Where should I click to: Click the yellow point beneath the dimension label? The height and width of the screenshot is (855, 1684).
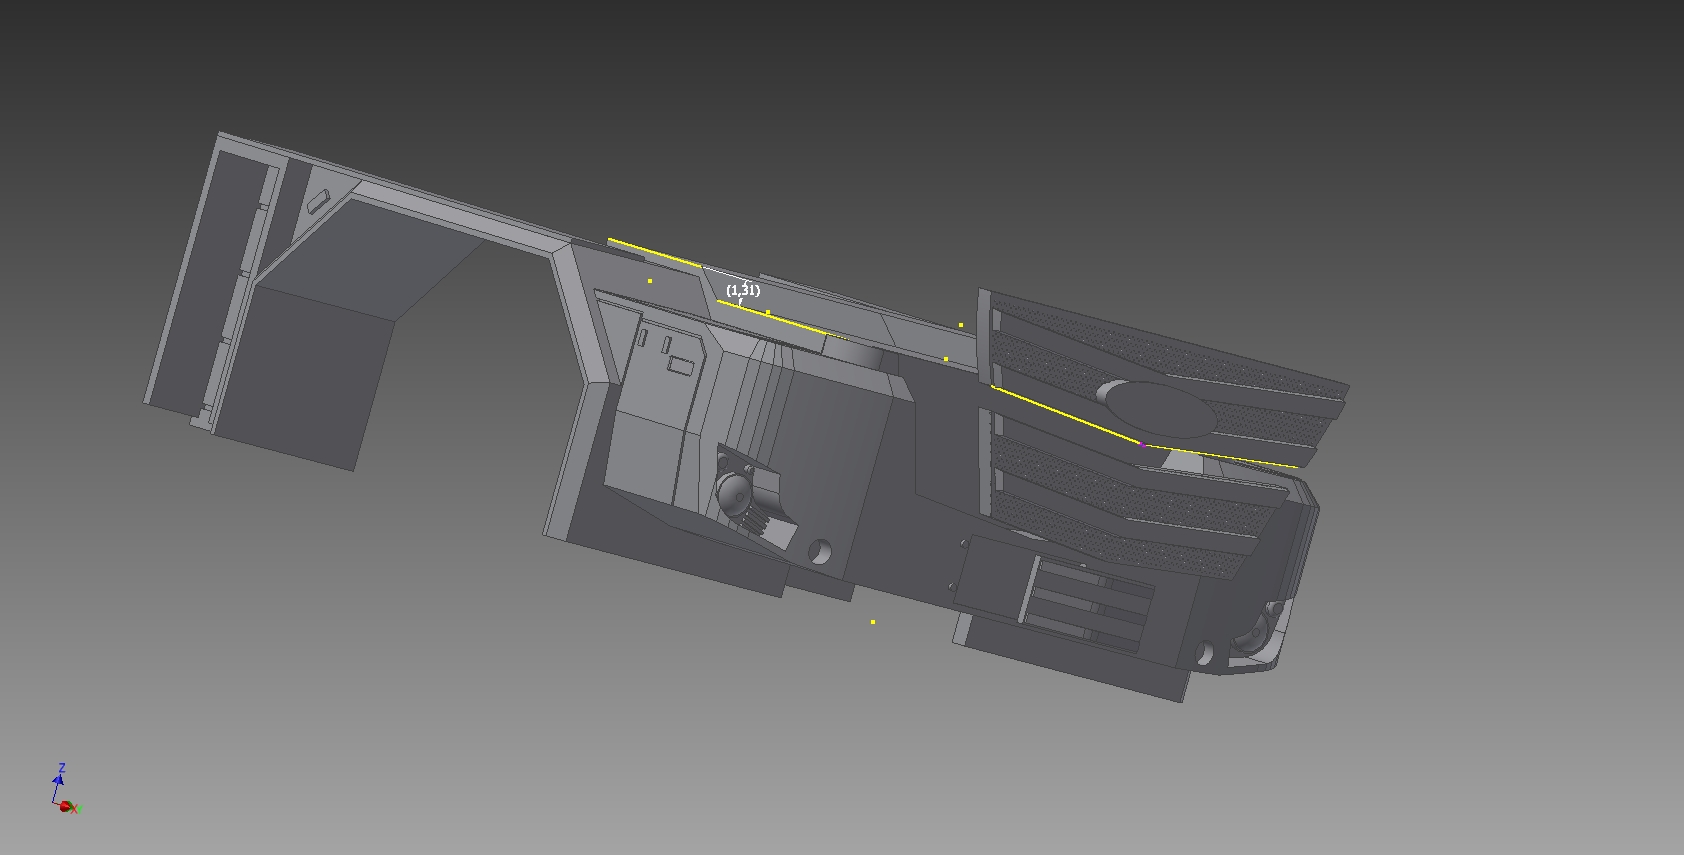pyautogui.click(x=768, y=312)
